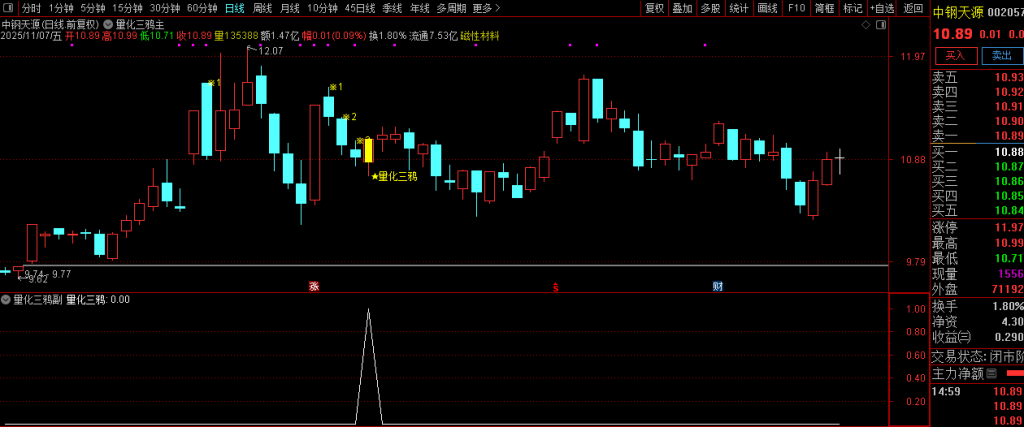Click the yellow highlighted 量化三鸦 signal candle
Screen dimensions: 1024x427
pyautogui.click(x=368, y=151)
